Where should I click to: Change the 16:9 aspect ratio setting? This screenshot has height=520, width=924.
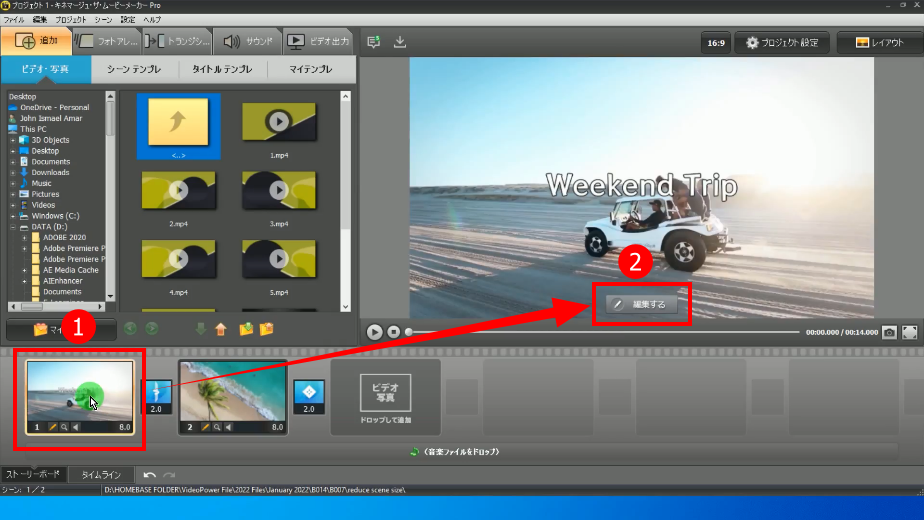716,42
